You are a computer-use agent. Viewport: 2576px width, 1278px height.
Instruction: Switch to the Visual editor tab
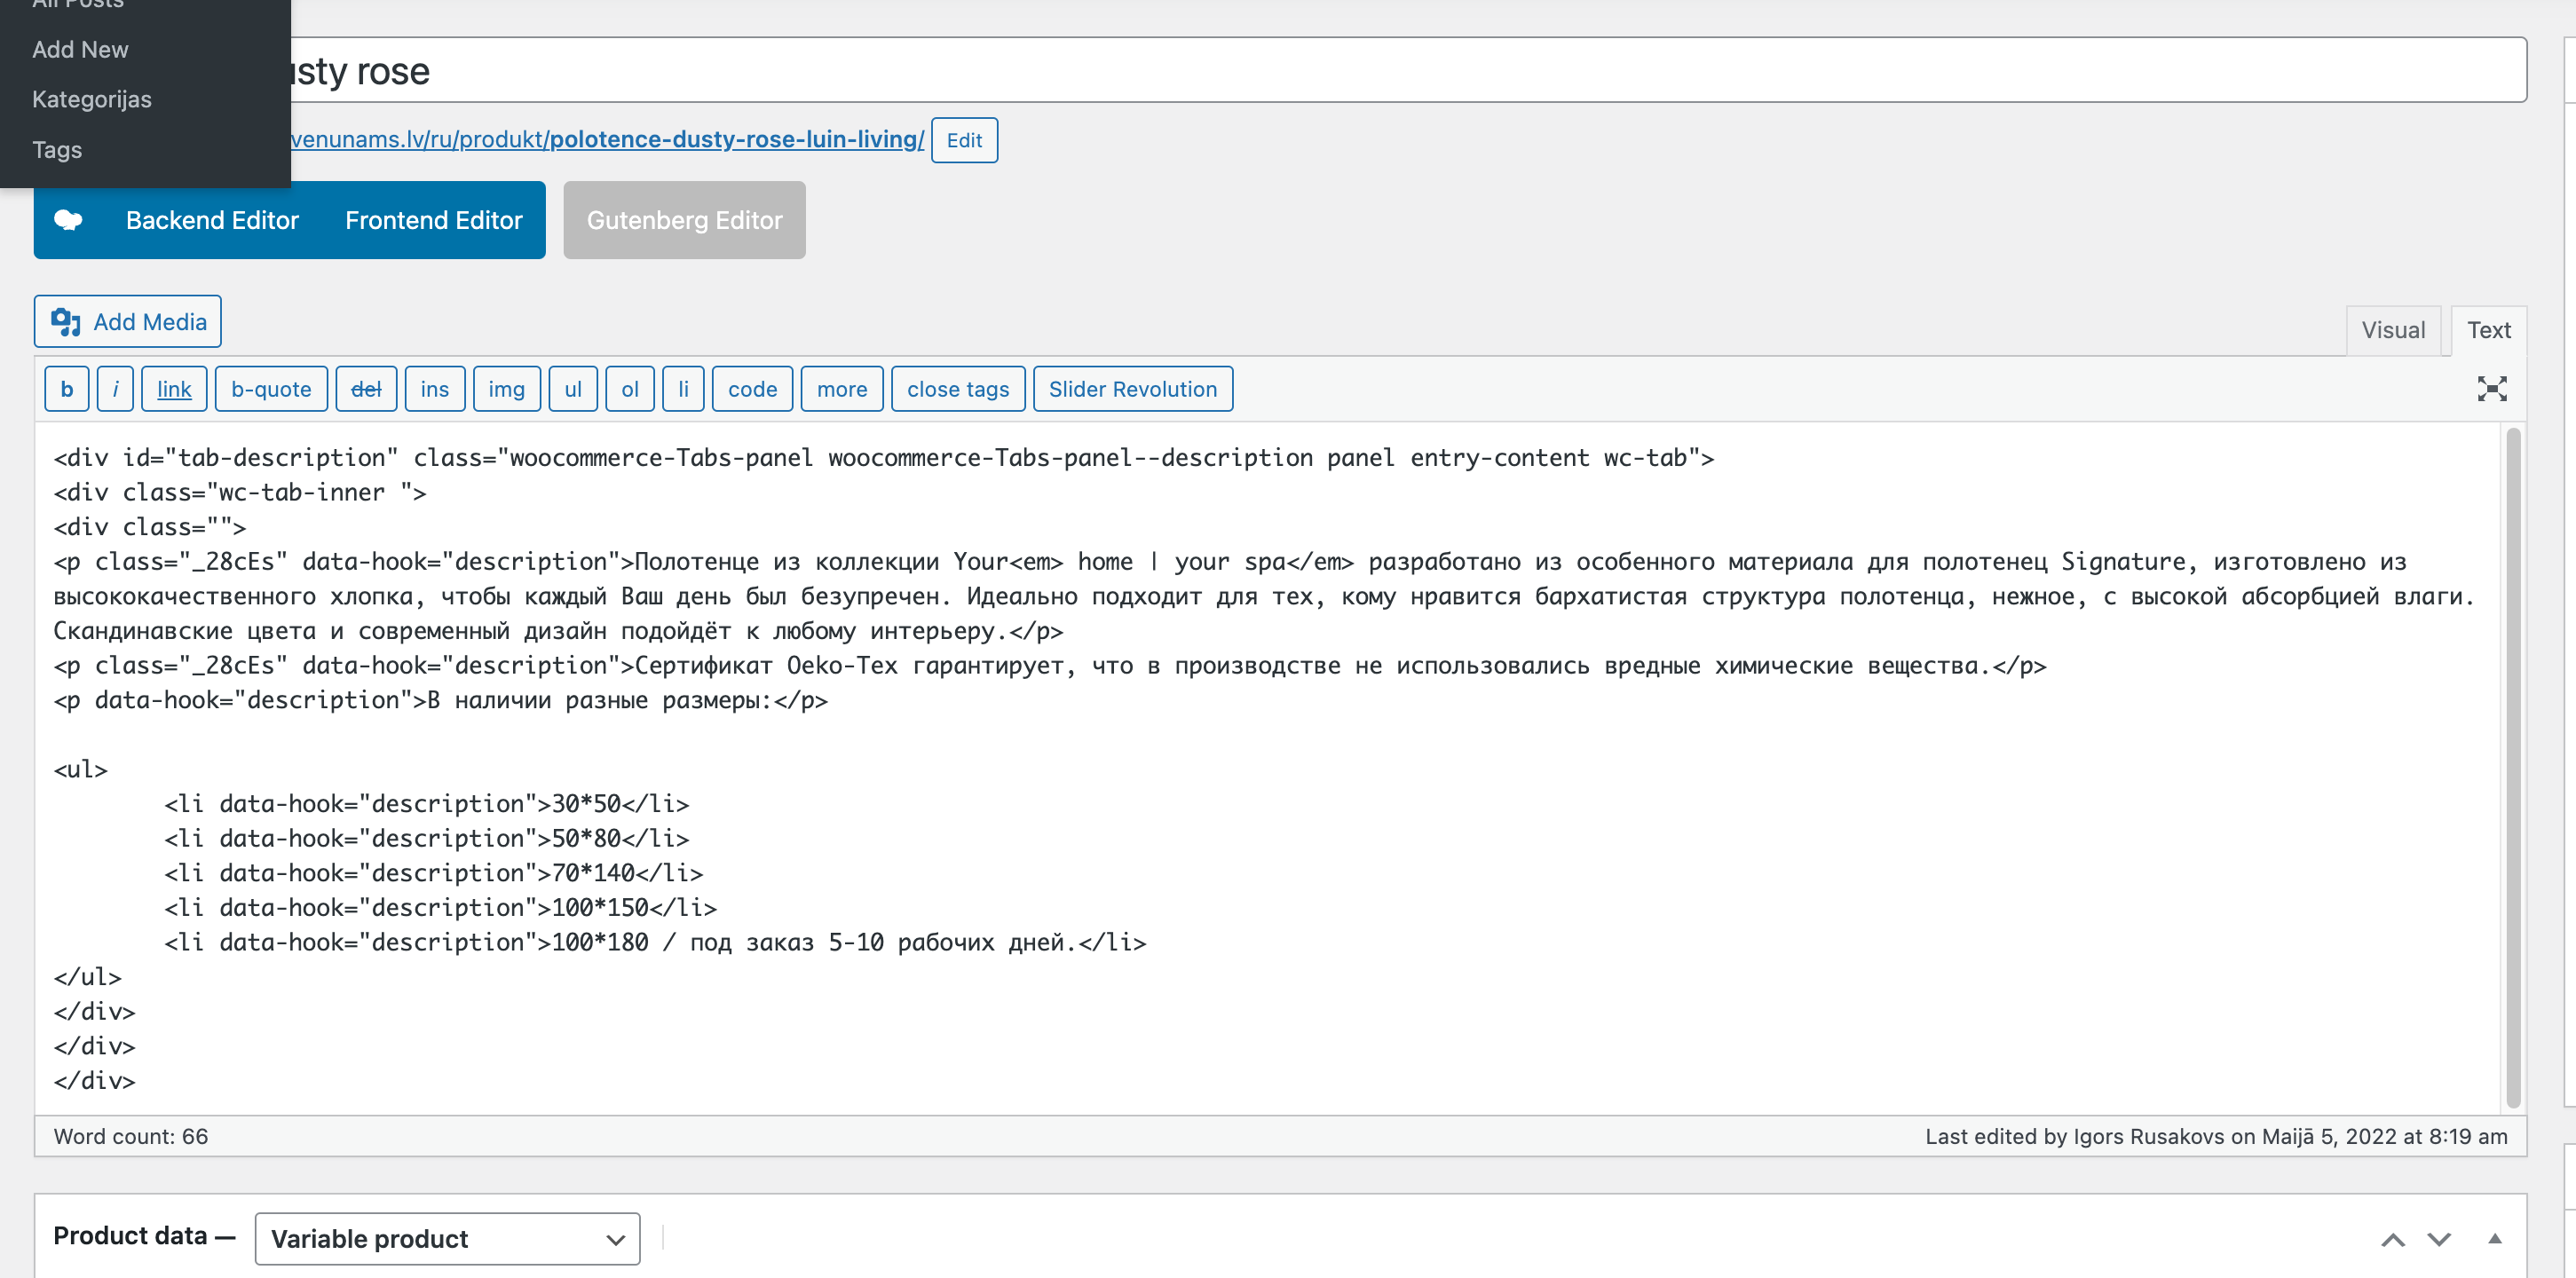2392,330
